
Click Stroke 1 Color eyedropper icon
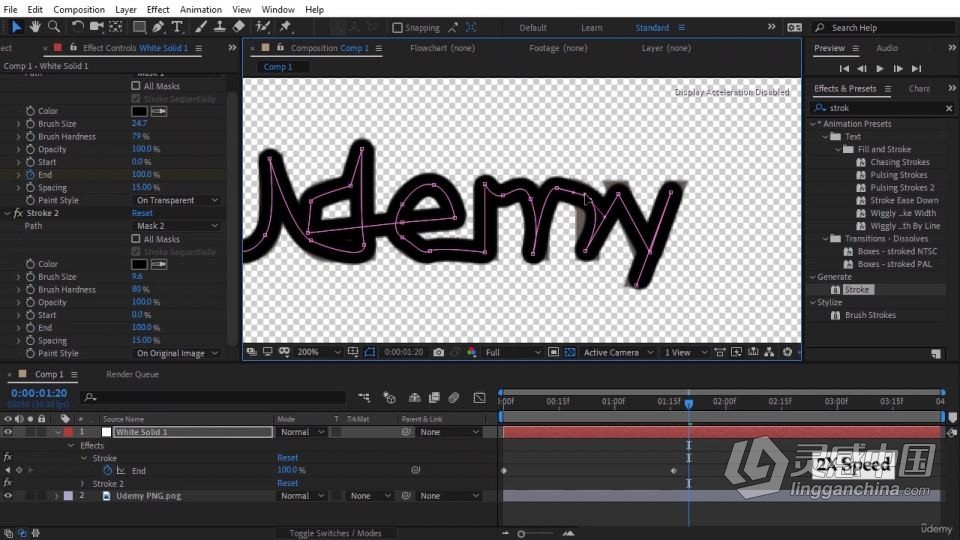tap(159, 111)
